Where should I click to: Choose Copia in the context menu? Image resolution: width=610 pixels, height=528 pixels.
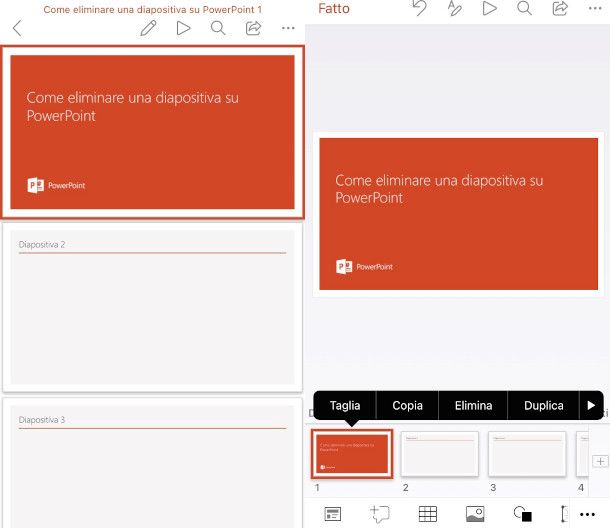click(407, 405)
